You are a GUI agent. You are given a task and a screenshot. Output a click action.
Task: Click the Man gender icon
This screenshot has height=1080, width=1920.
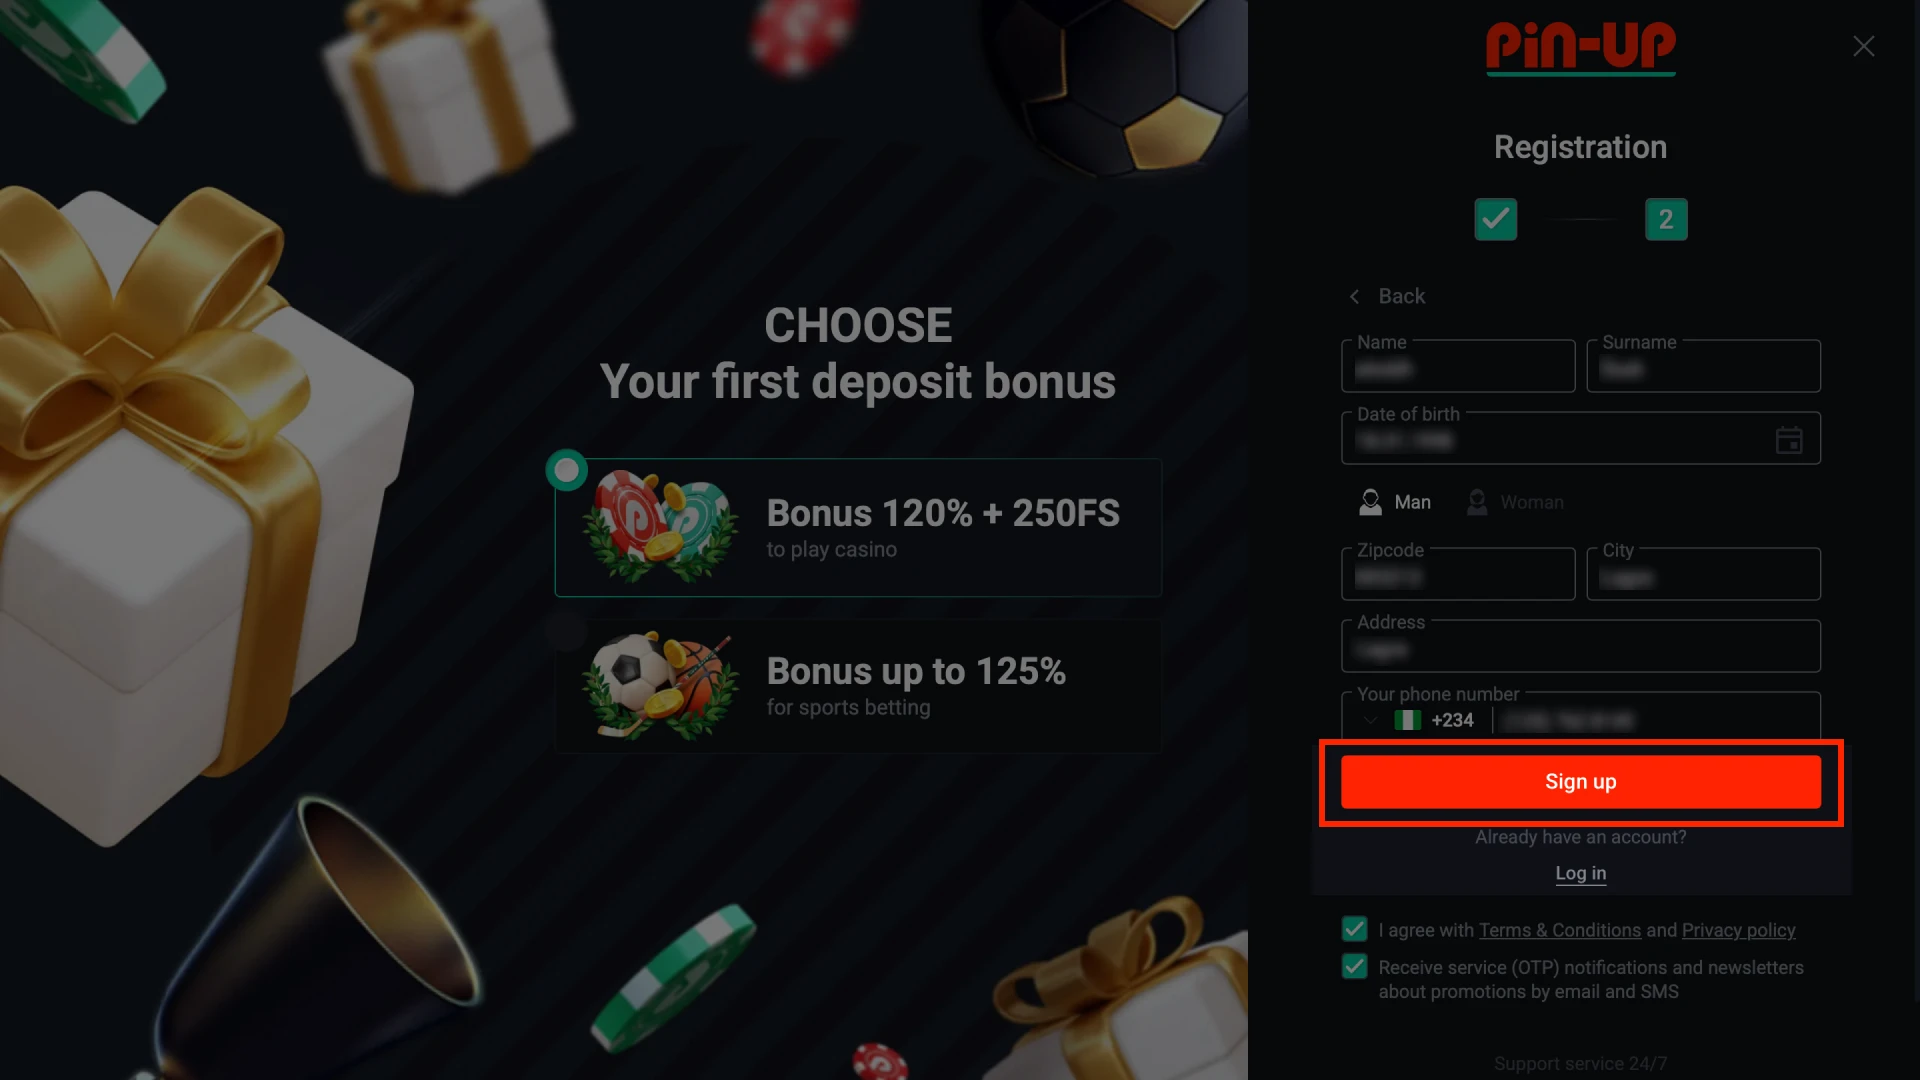(x=1370, y=502)
